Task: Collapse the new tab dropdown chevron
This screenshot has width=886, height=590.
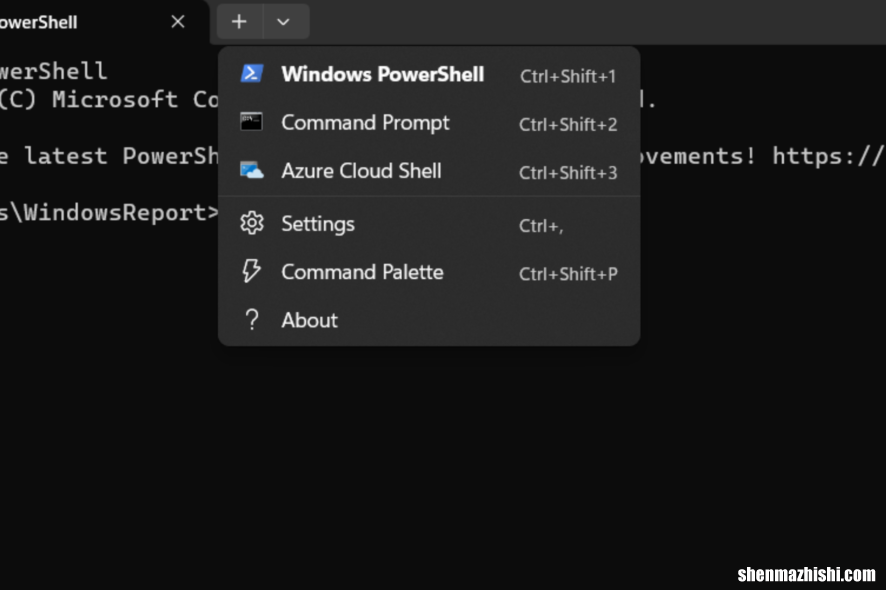Action: tap(284, 22)
